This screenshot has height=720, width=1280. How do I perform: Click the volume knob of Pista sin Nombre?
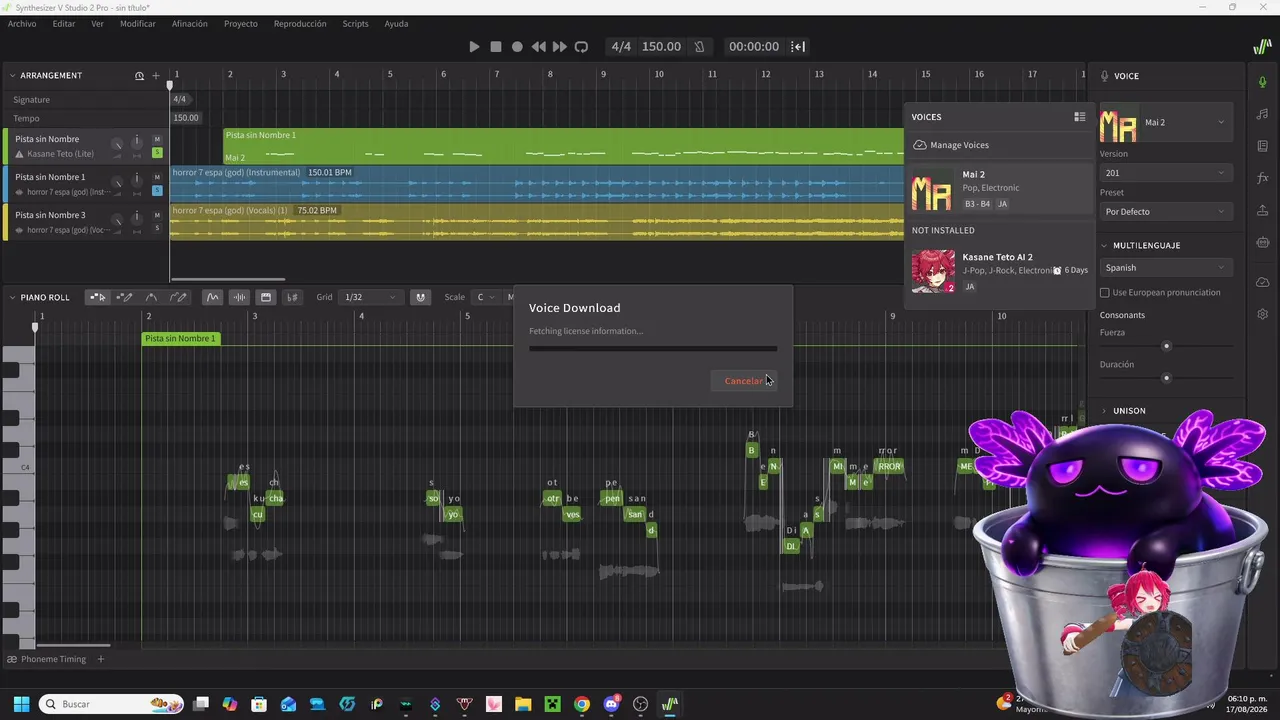point(117,145)
